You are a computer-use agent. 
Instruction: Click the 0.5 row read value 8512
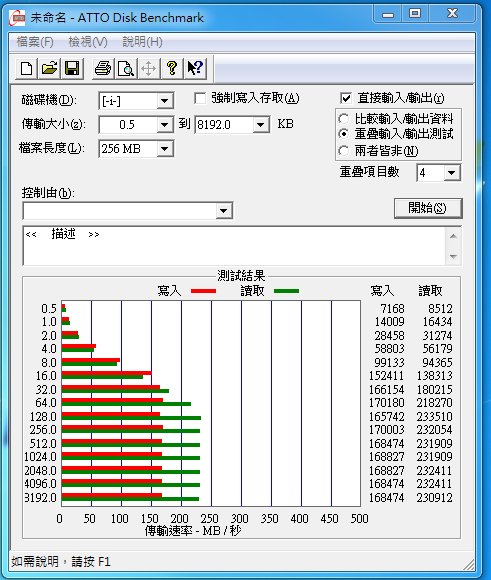[440, 308]
